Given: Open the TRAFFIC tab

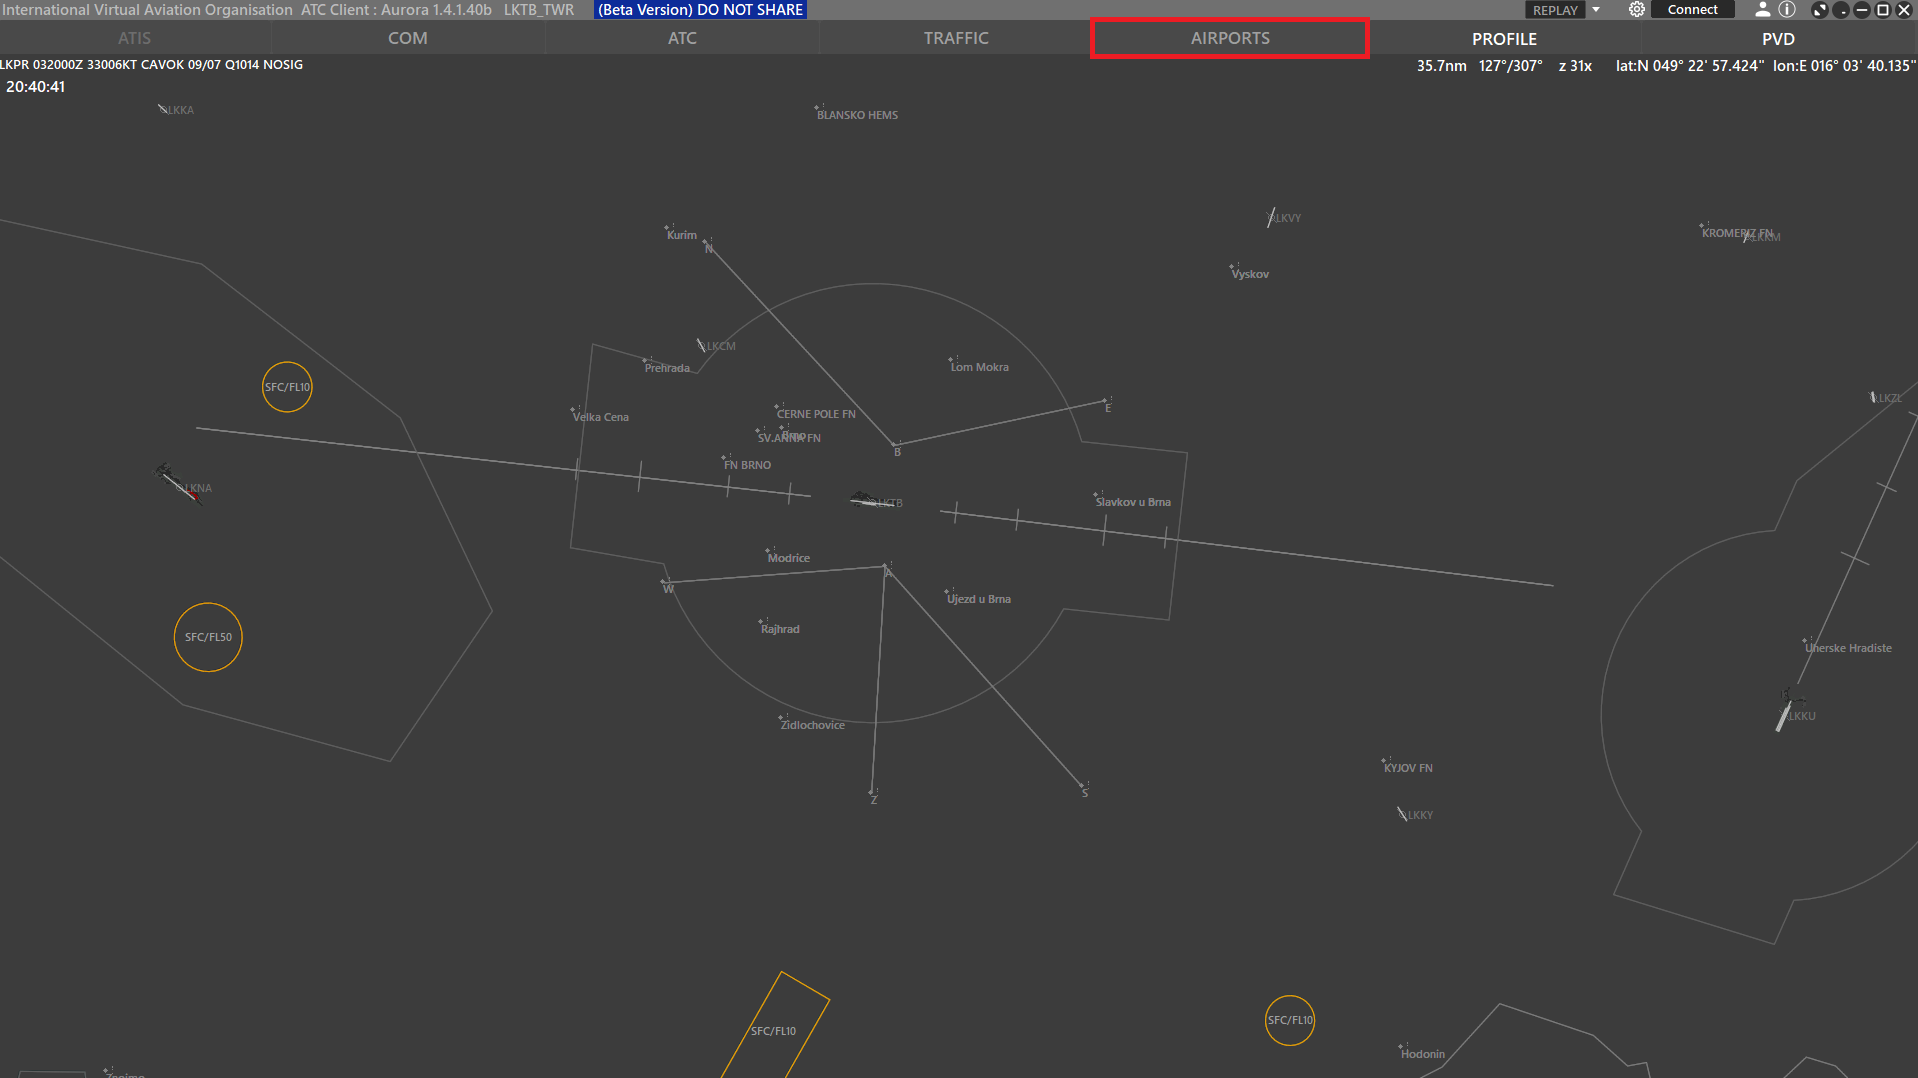Looking at the screenshot, I should 956,38.
